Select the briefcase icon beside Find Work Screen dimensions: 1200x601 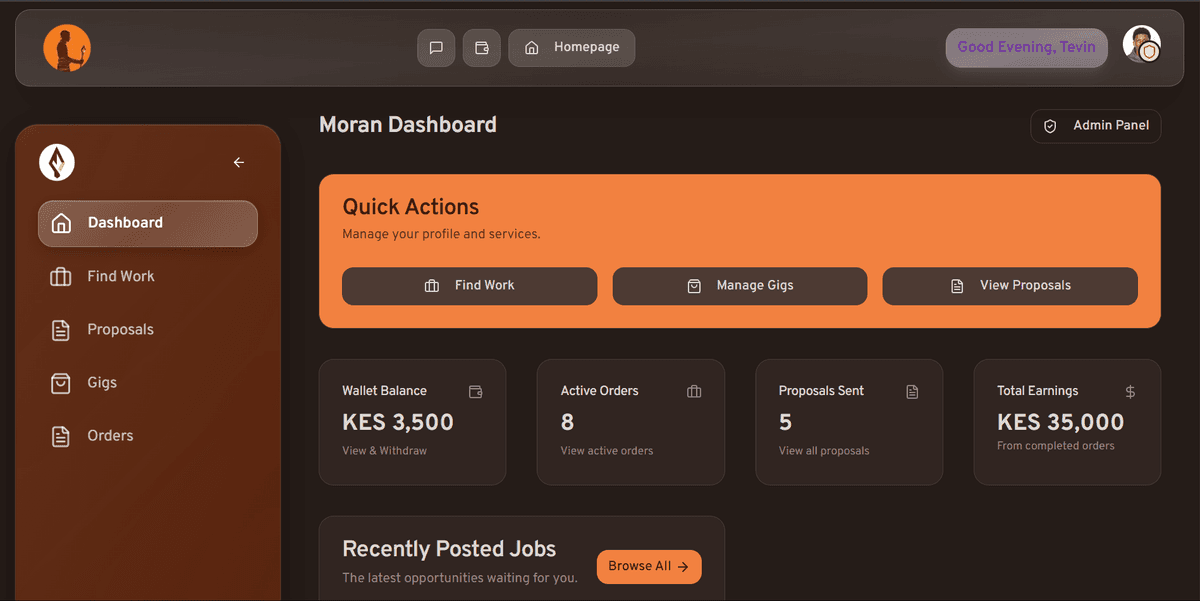pyautogui.click(x=431, y=285)
